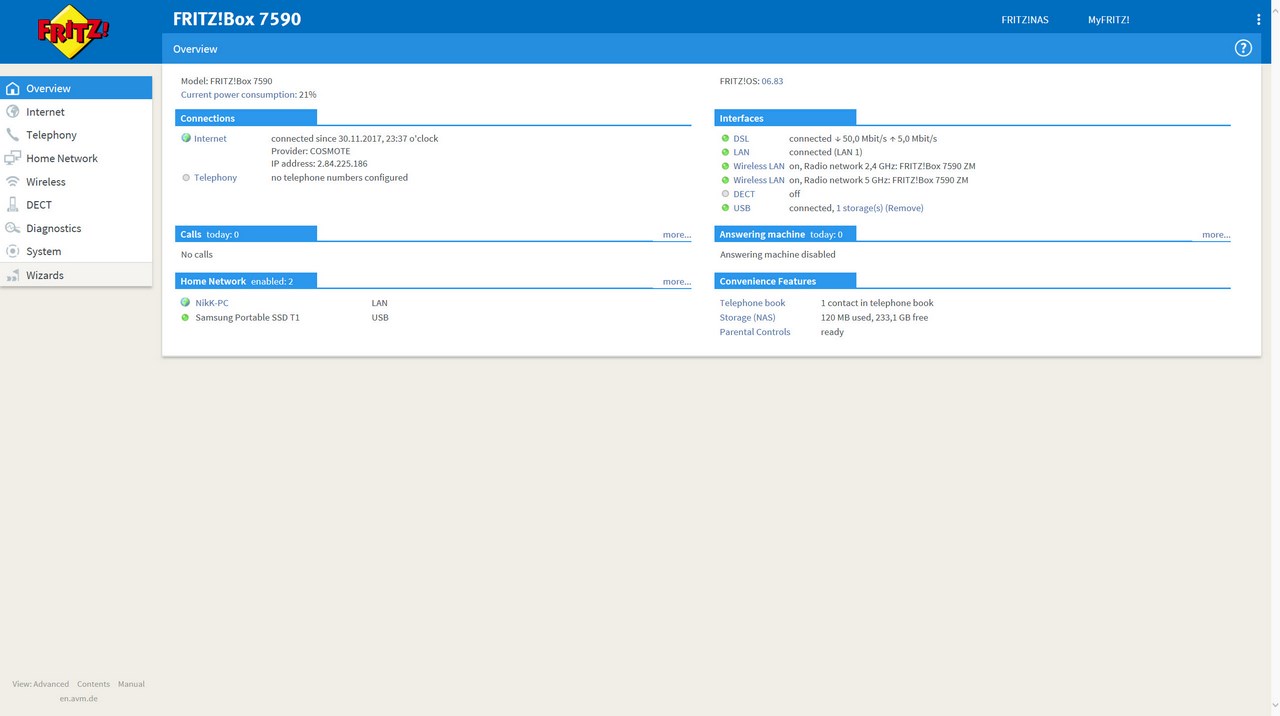Click 1 storage(s) (Remove) link
The image size is (1280, 716).
[879, 208]
